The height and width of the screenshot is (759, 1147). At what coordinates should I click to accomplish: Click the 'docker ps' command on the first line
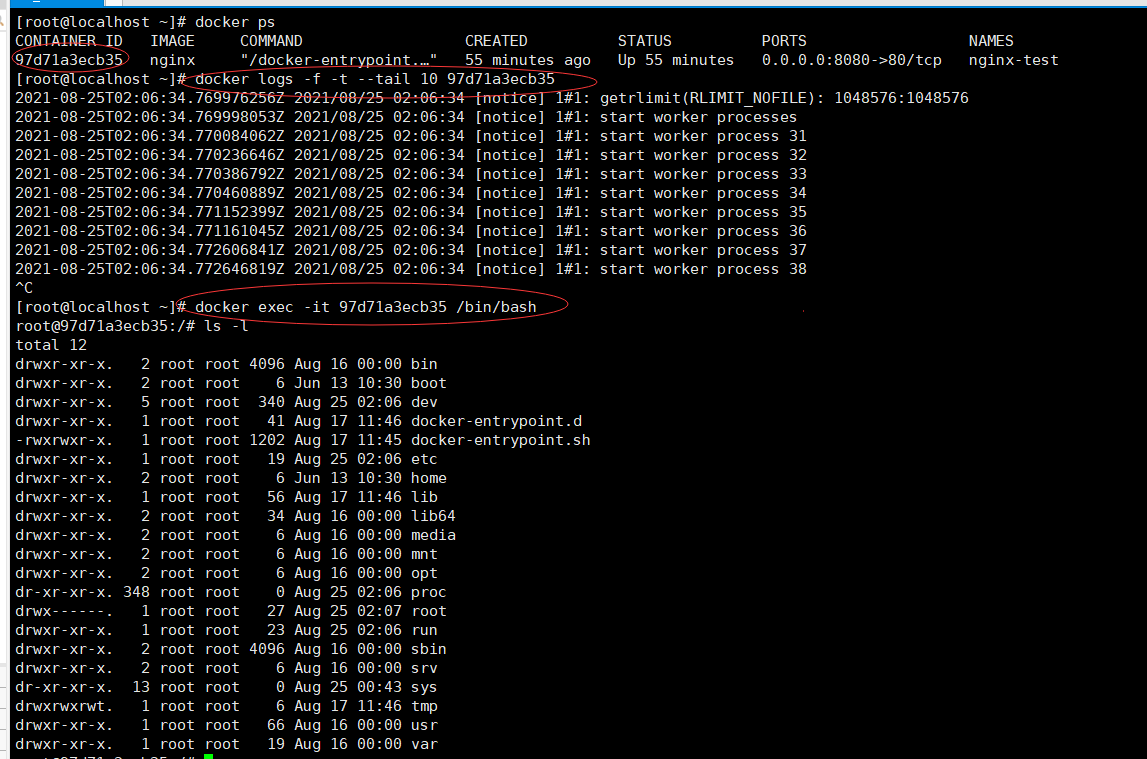pyautogui.click(x=235, y=22)
